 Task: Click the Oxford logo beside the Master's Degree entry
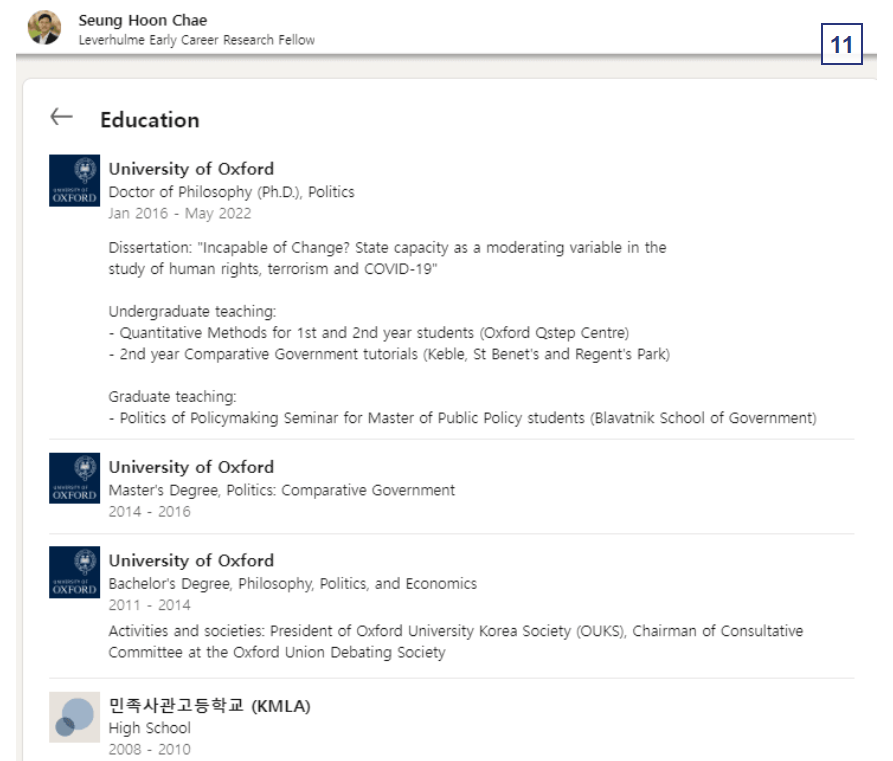click(75, 478)
